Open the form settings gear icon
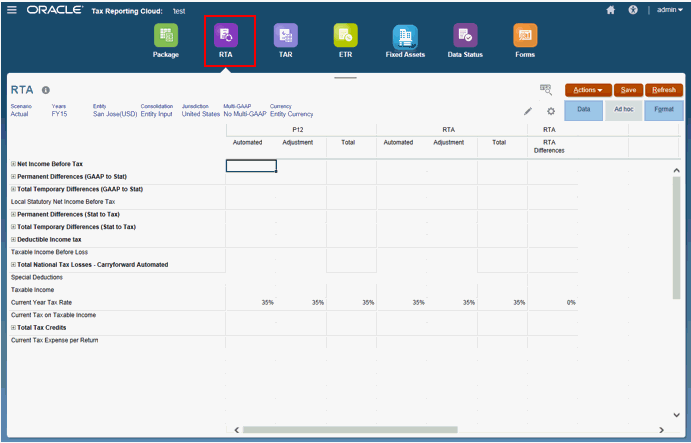Image resolution: width=691 pixels, height=443 pixels. [x=551, y=111]
